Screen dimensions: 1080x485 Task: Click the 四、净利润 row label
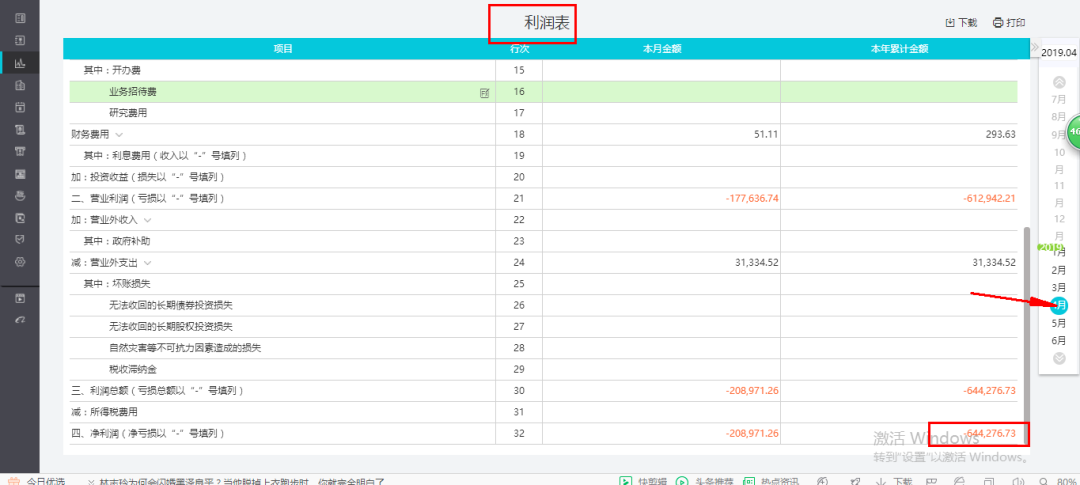point(148,433)
